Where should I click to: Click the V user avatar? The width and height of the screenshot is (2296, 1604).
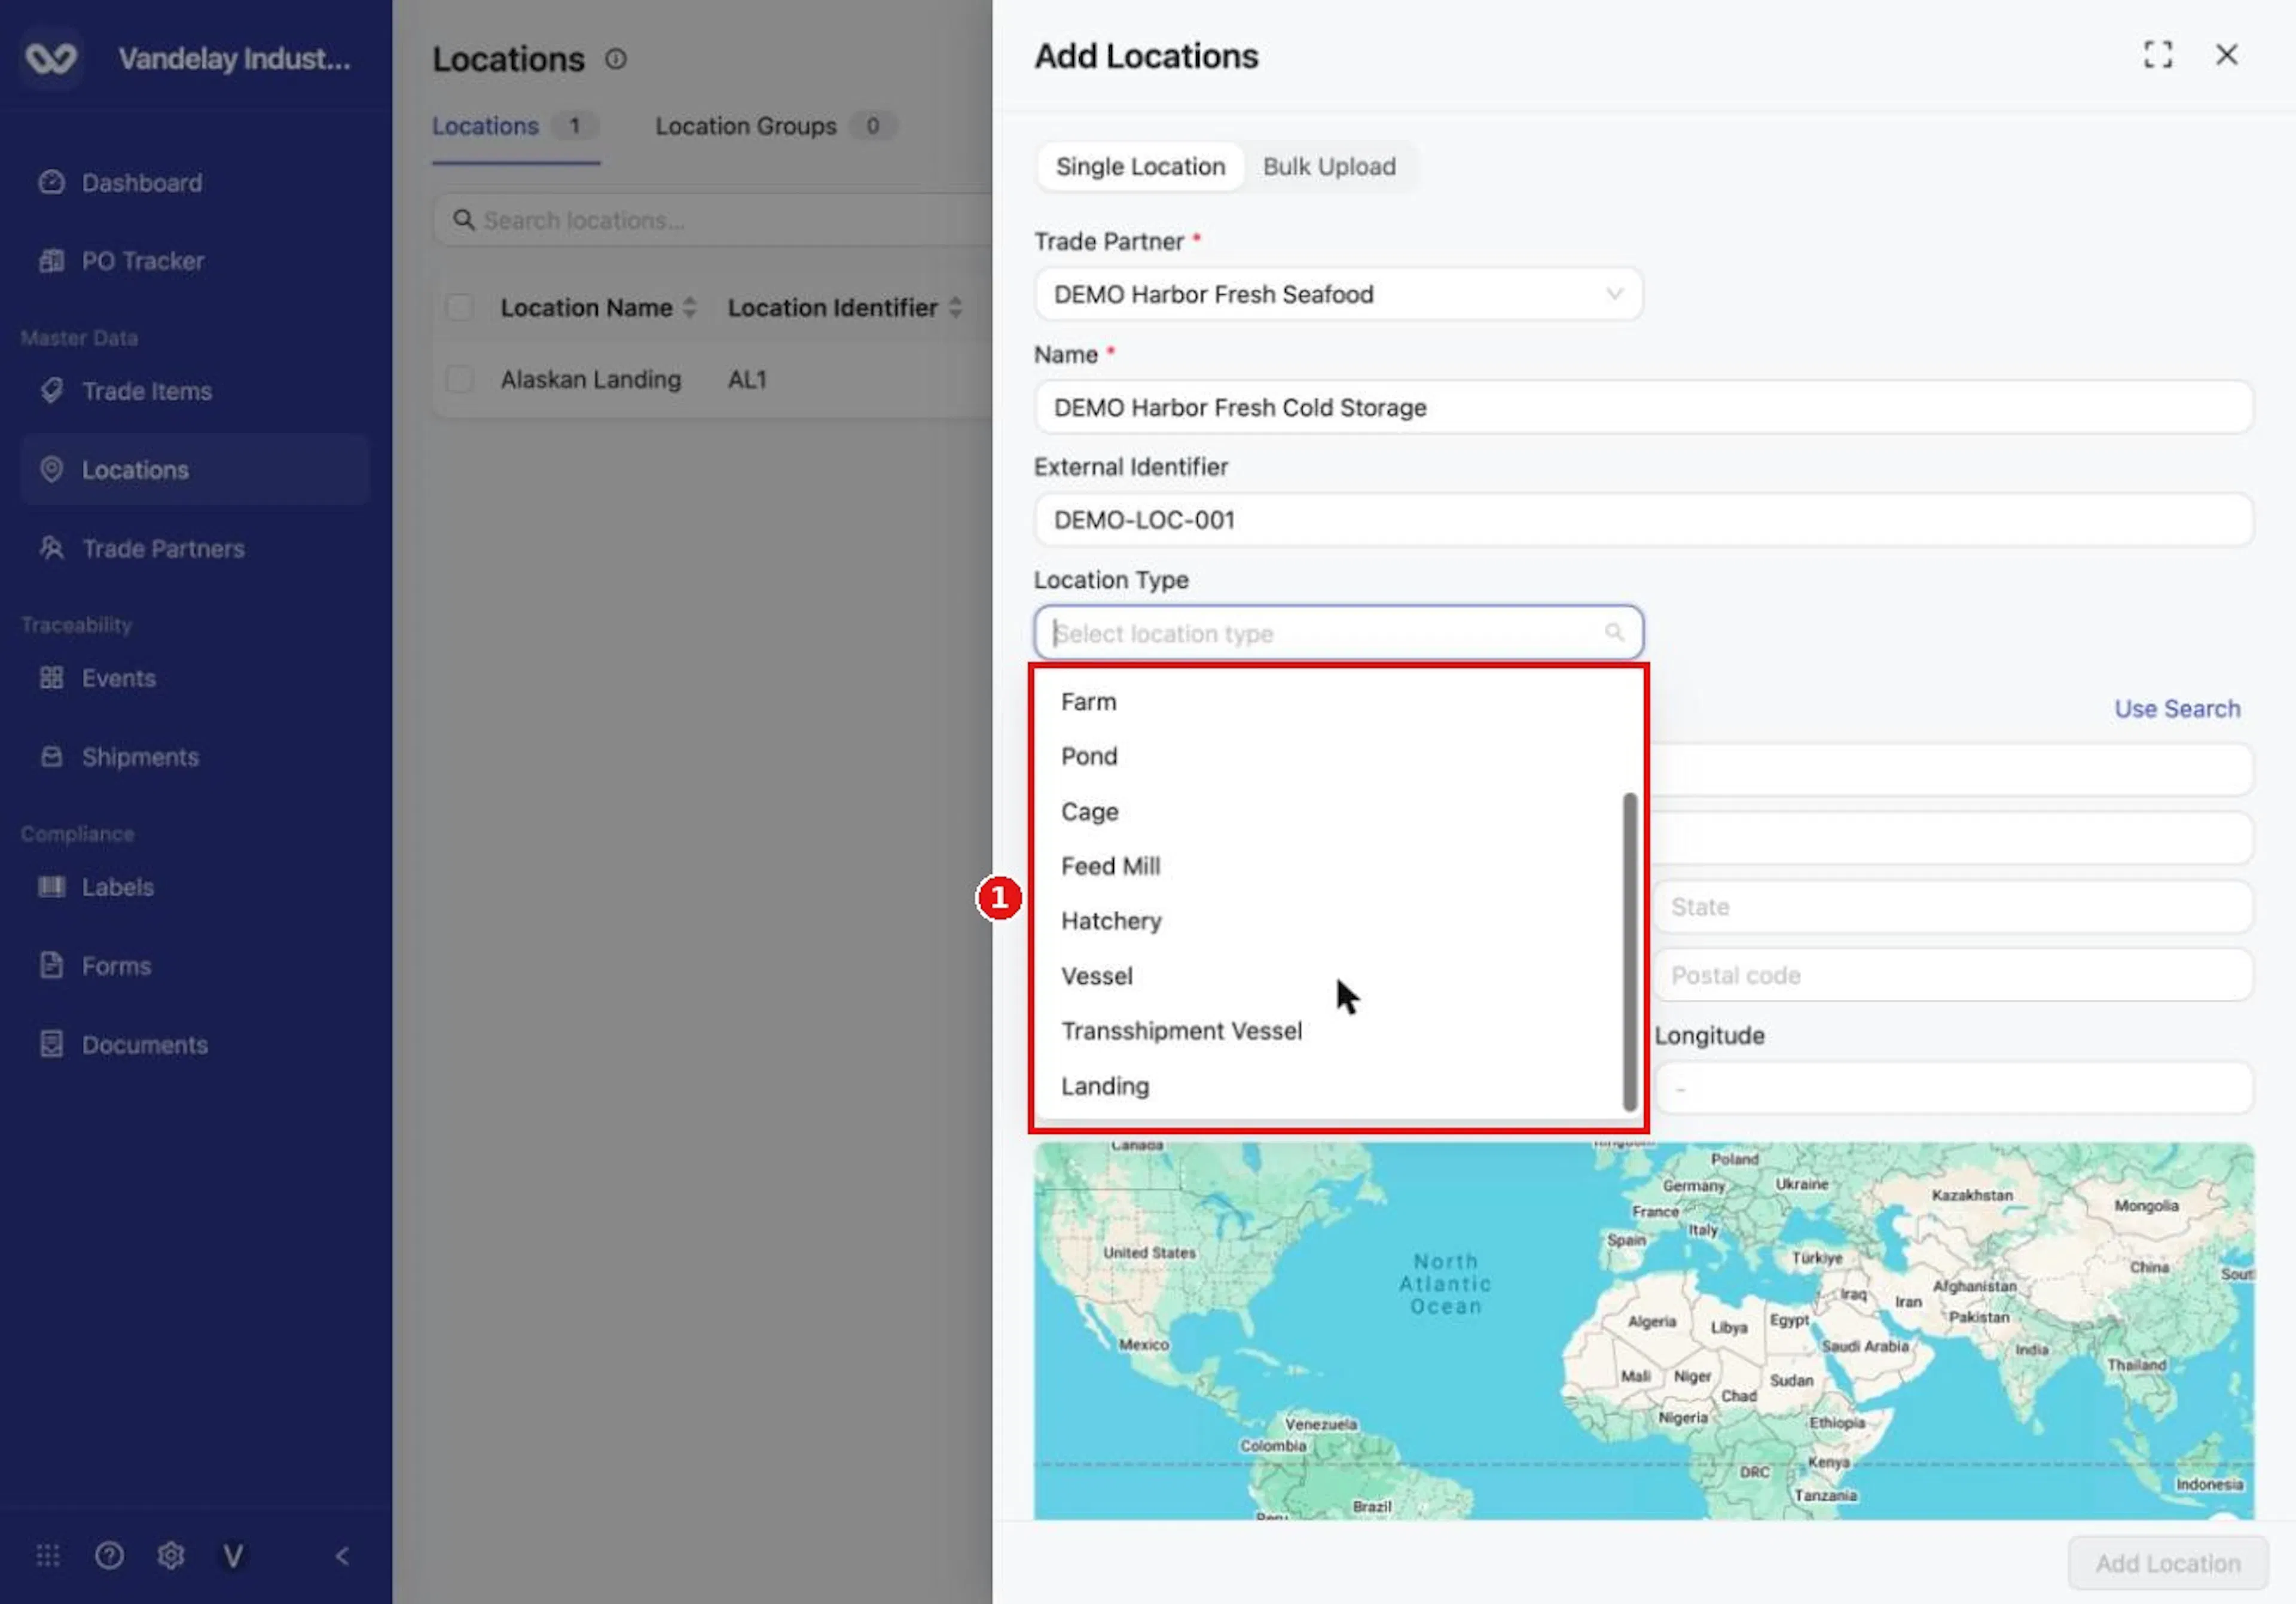233,1556
